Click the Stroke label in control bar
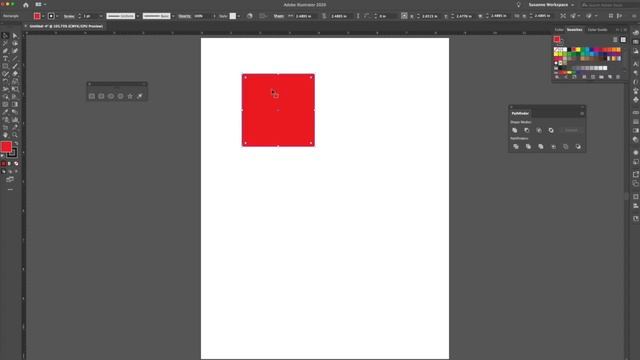The image size is (640, 360). click(x=69, y=16)
